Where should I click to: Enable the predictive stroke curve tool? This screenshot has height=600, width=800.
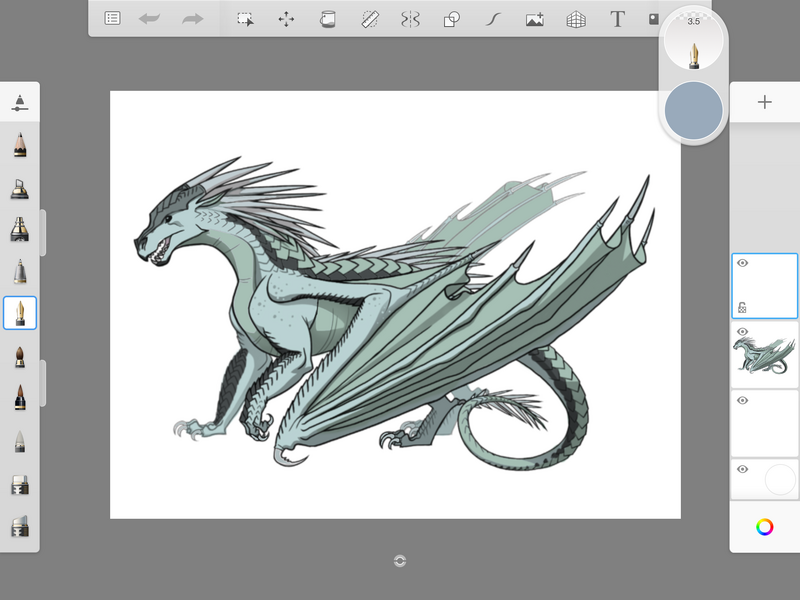(x=493, y=19)
